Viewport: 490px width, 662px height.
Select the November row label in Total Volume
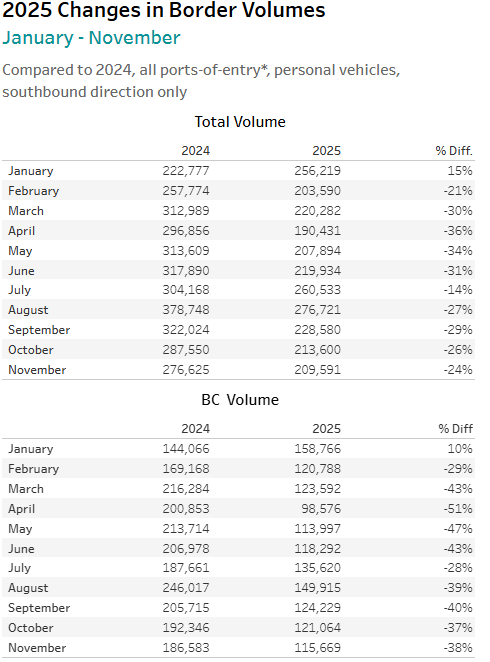(x=37, y=370)
